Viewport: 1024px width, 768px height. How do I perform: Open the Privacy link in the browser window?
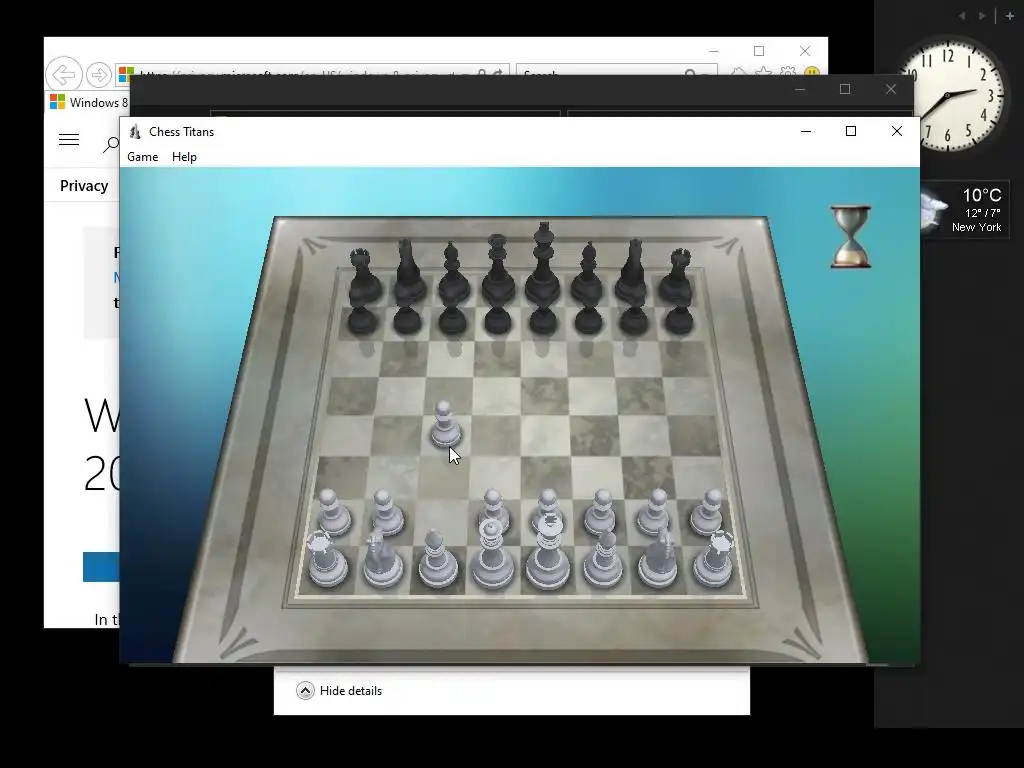coord(84,186)
